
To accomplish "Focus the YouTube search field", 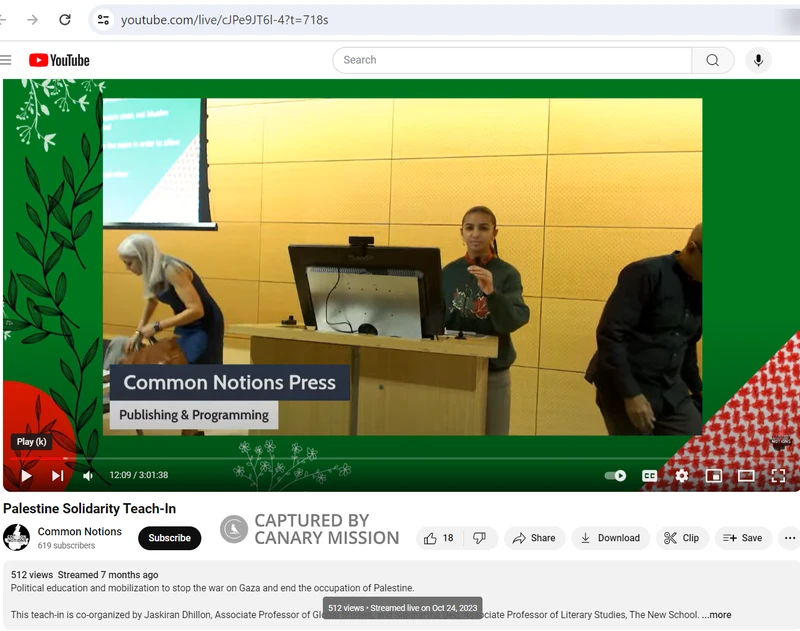I will pyautogui.click(x=512, y=60).
